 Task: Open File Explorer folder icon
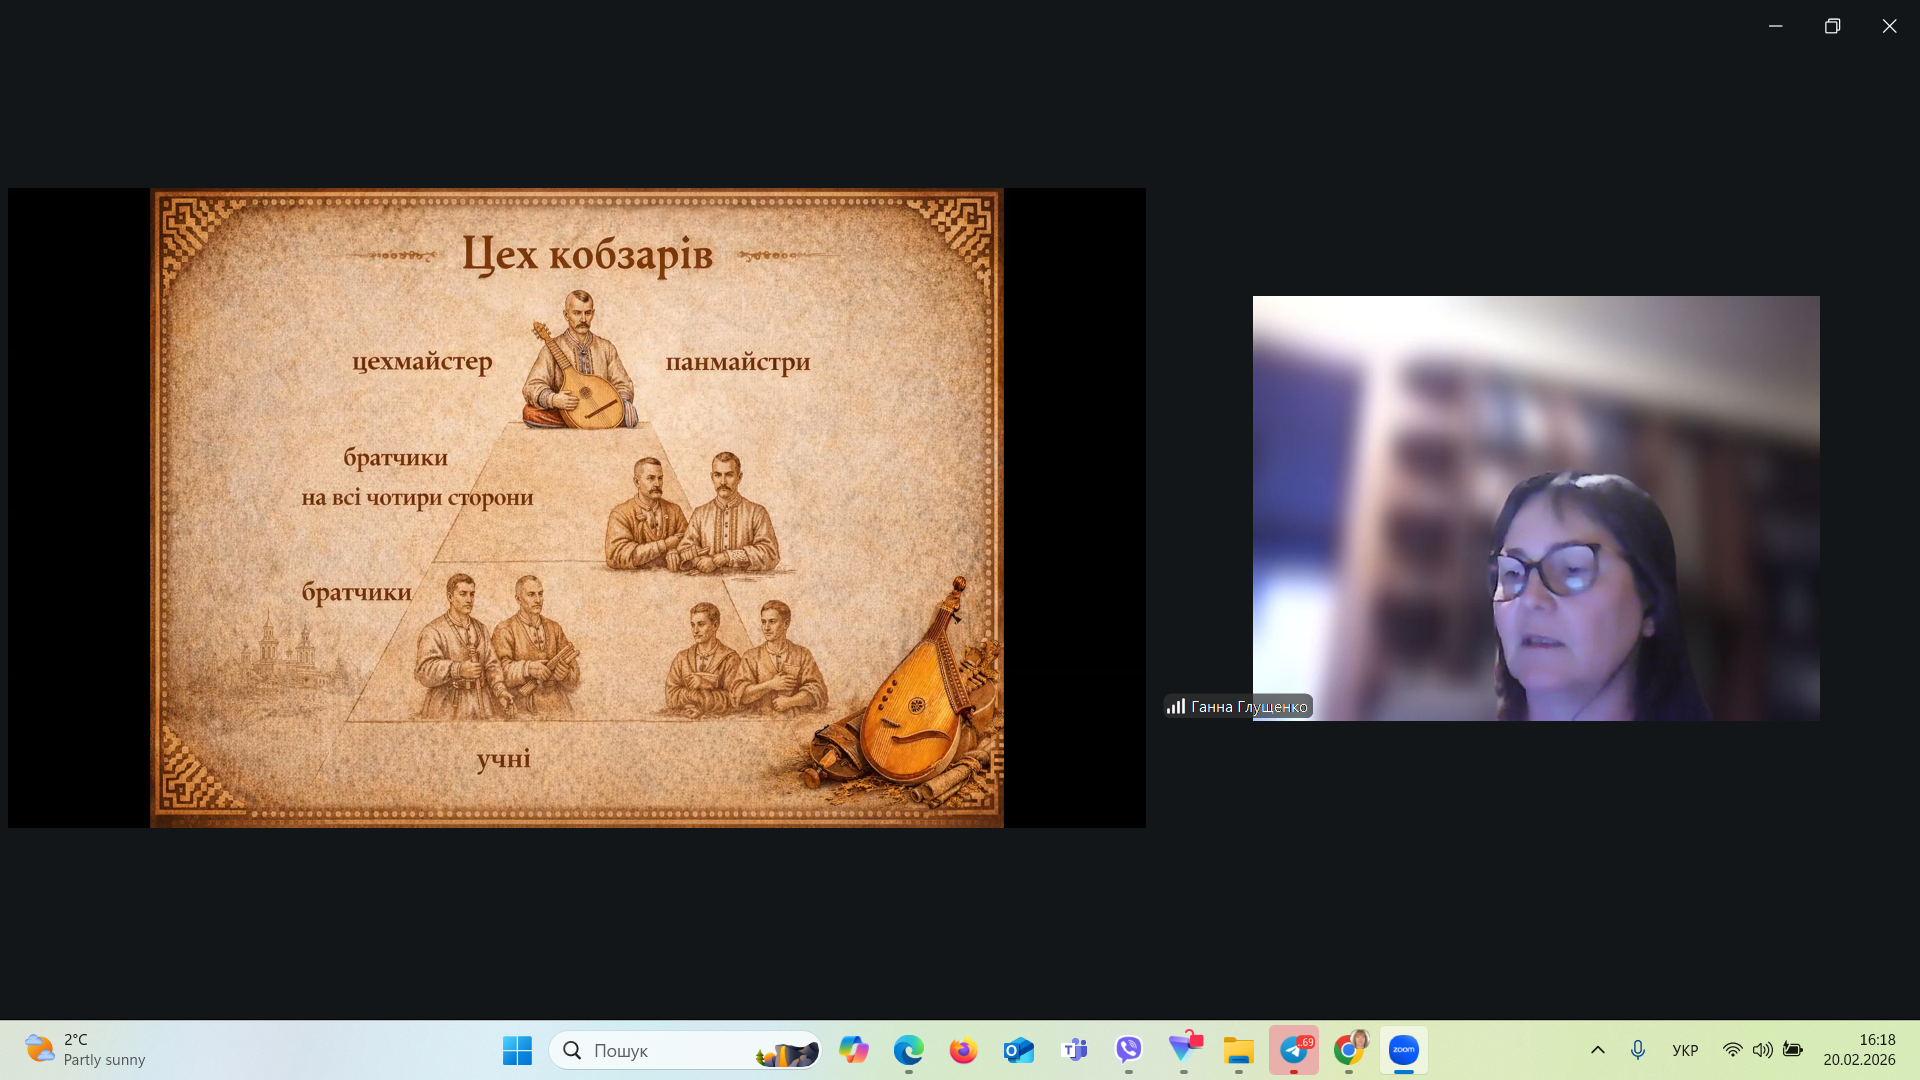pos(1238,1050)
